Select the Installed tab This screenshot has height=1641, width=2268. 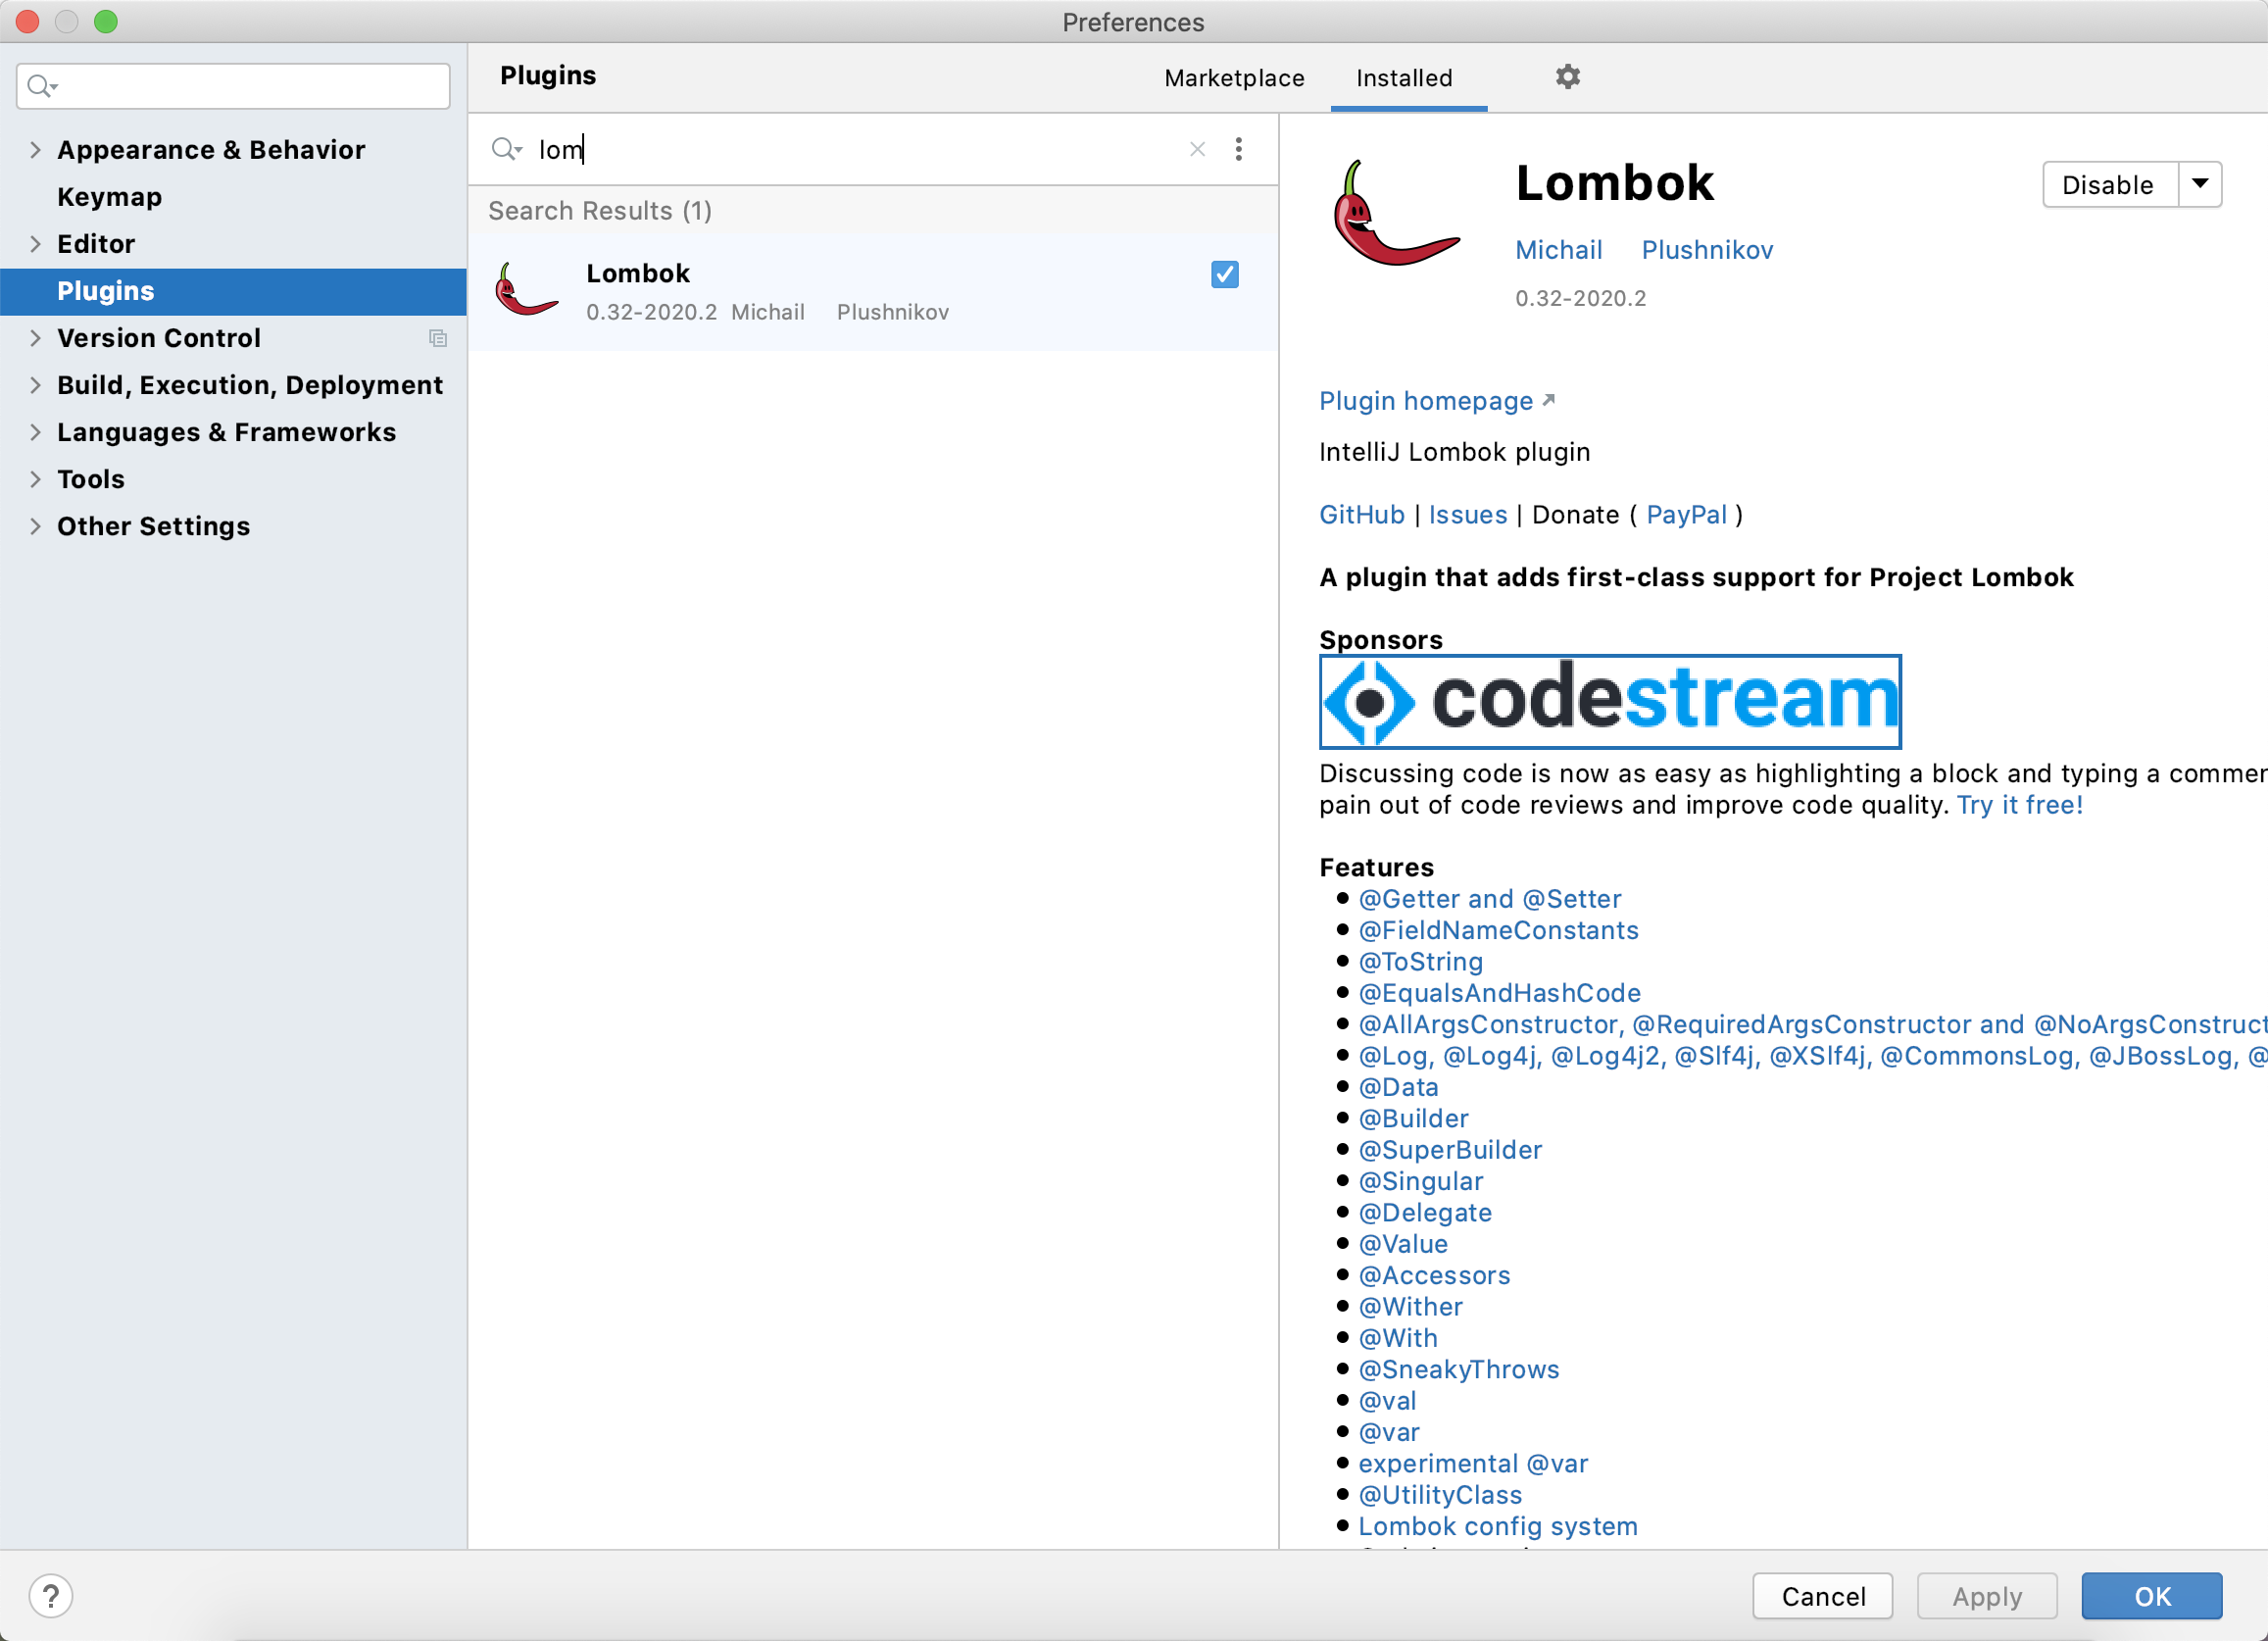tap(1403, 78)
